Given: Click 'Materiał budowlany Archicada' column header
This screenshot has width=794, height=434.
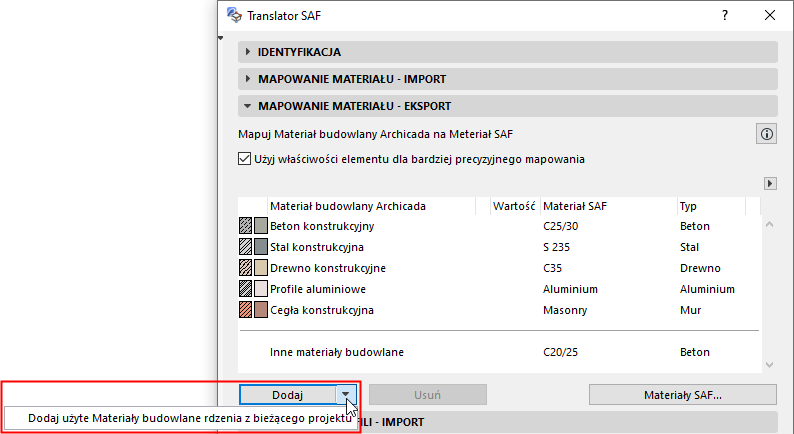Looking at the screenshot, I should pyautogui.click(x=372, y=206).
